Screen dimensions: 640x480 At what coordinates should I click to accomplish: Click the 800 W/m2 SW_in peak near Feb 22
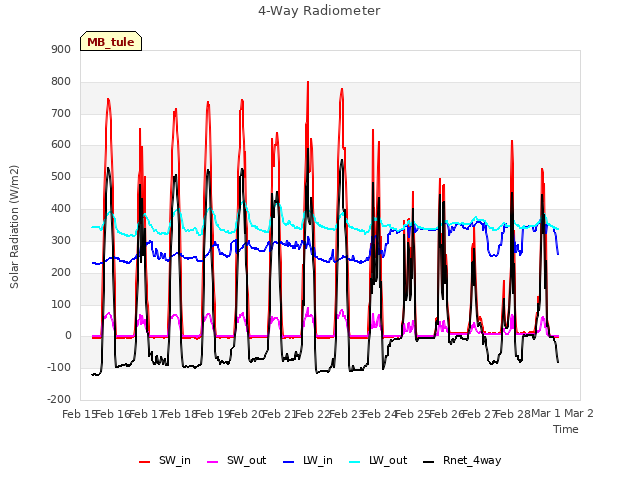(x=308, y=82)
